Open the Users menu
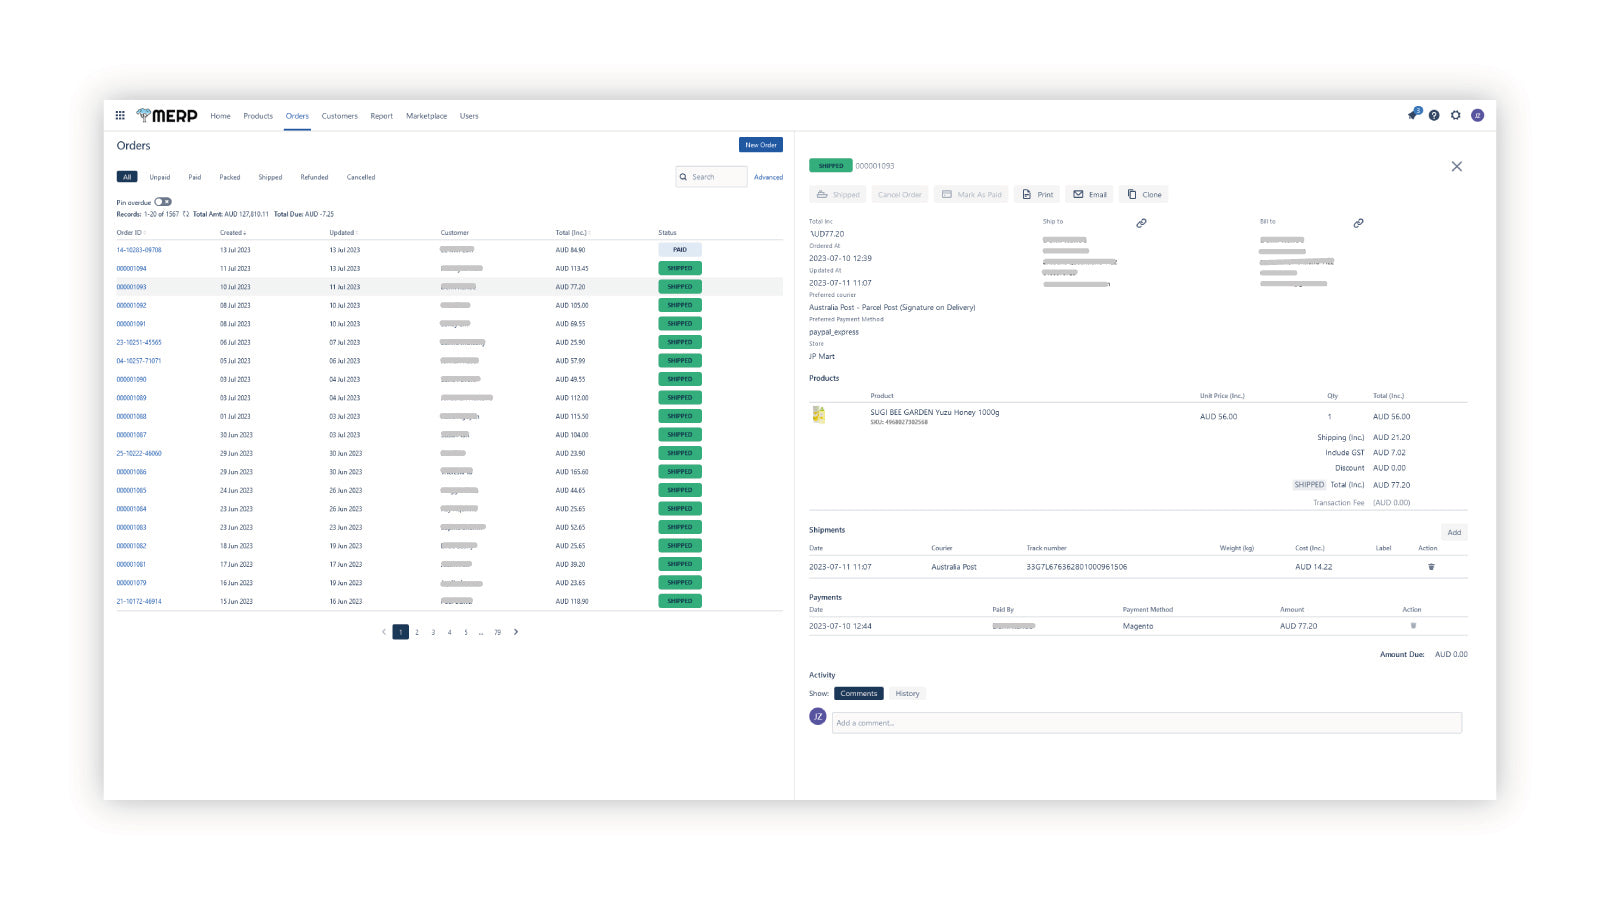The image size is (1600, 900). click(x=469, y=116)
